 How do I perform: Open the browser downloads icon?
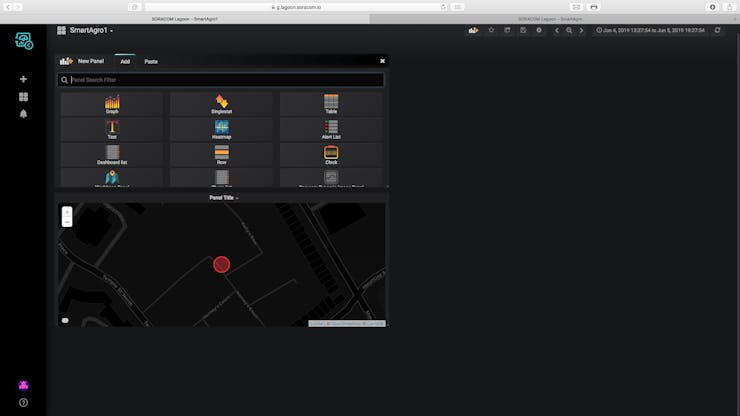coord(713,7)
